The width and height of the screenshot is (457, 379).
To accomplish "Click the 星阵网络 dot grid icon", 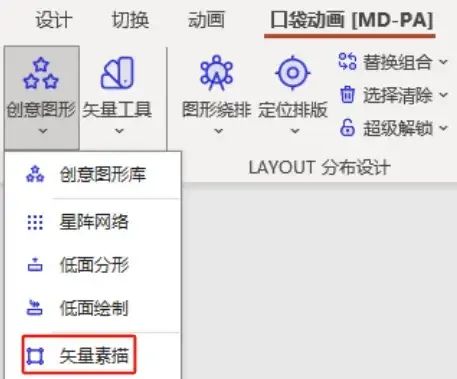I will click(35, 222).
